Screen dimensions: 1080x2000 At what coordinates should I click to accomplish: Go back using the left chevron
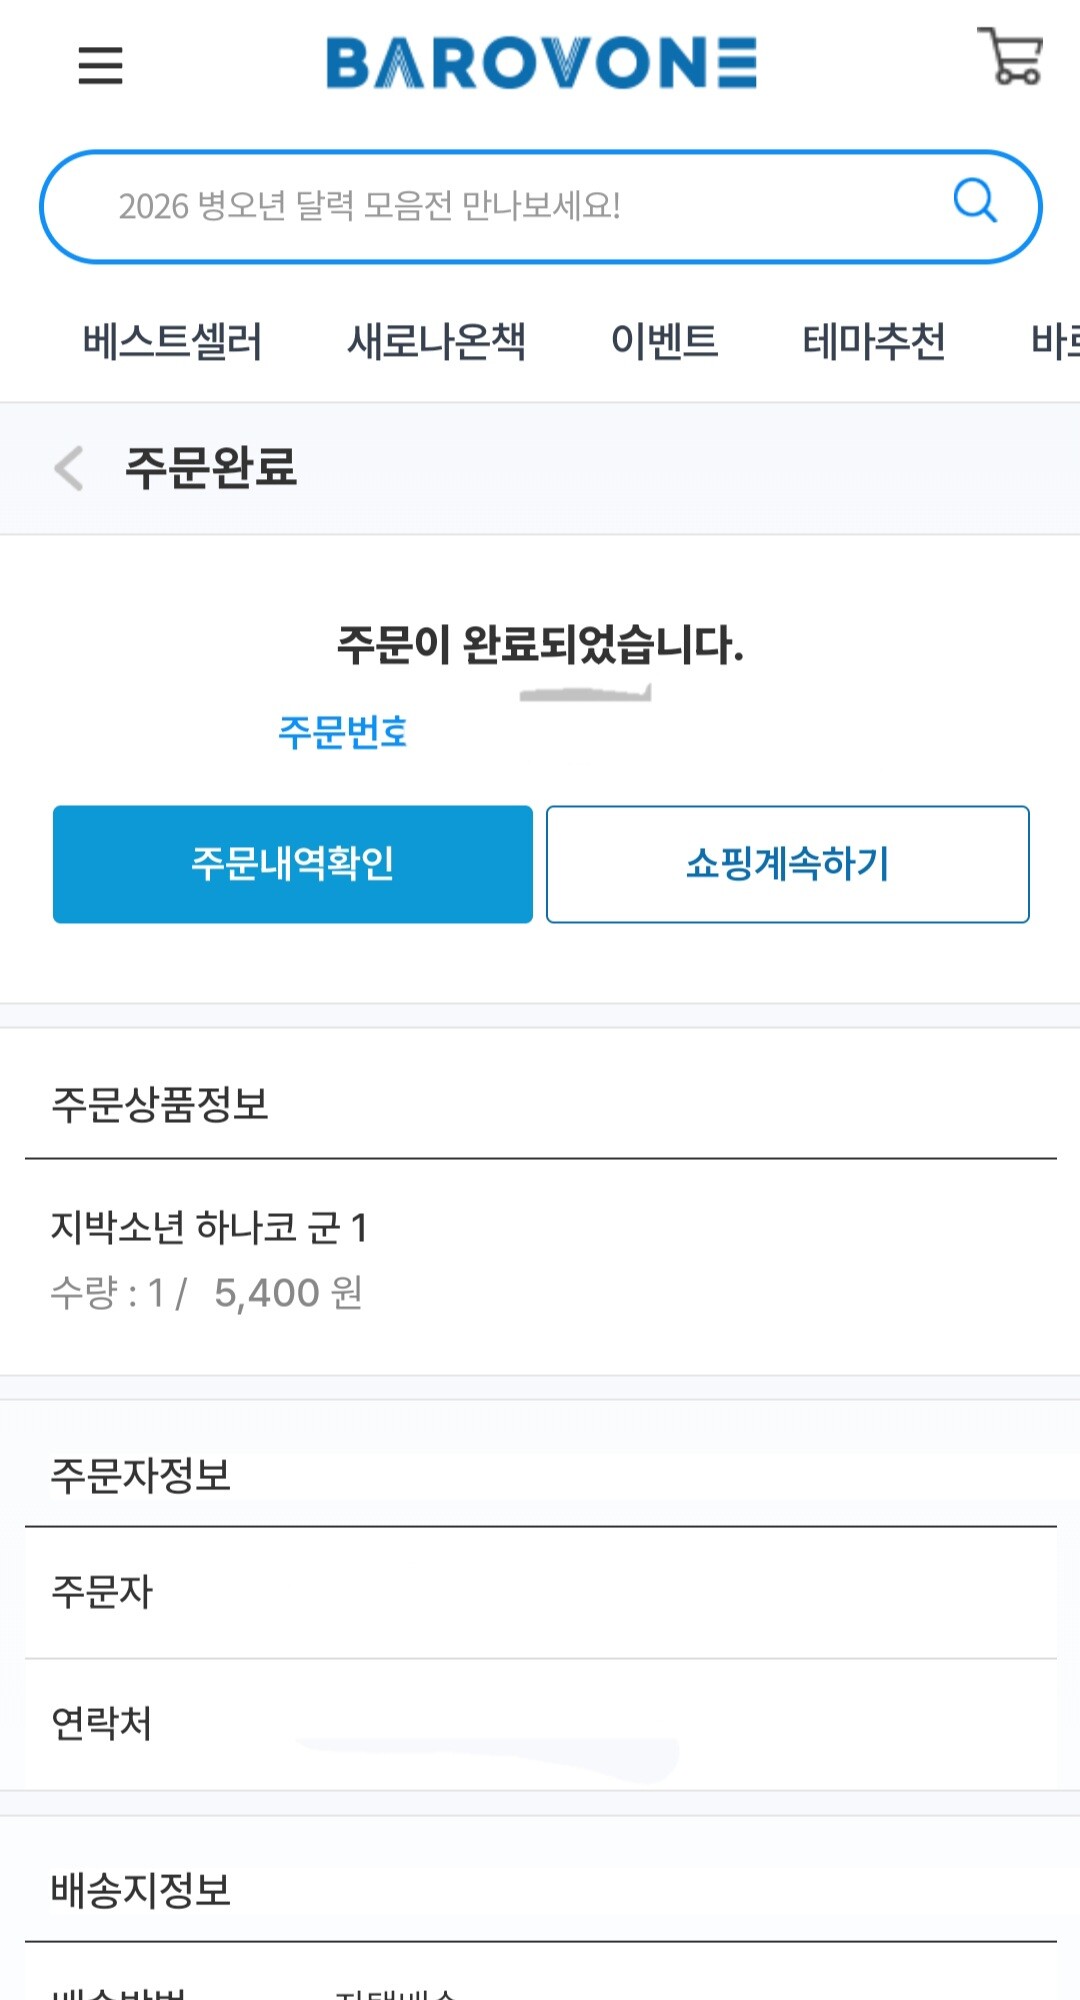(68, 468)
